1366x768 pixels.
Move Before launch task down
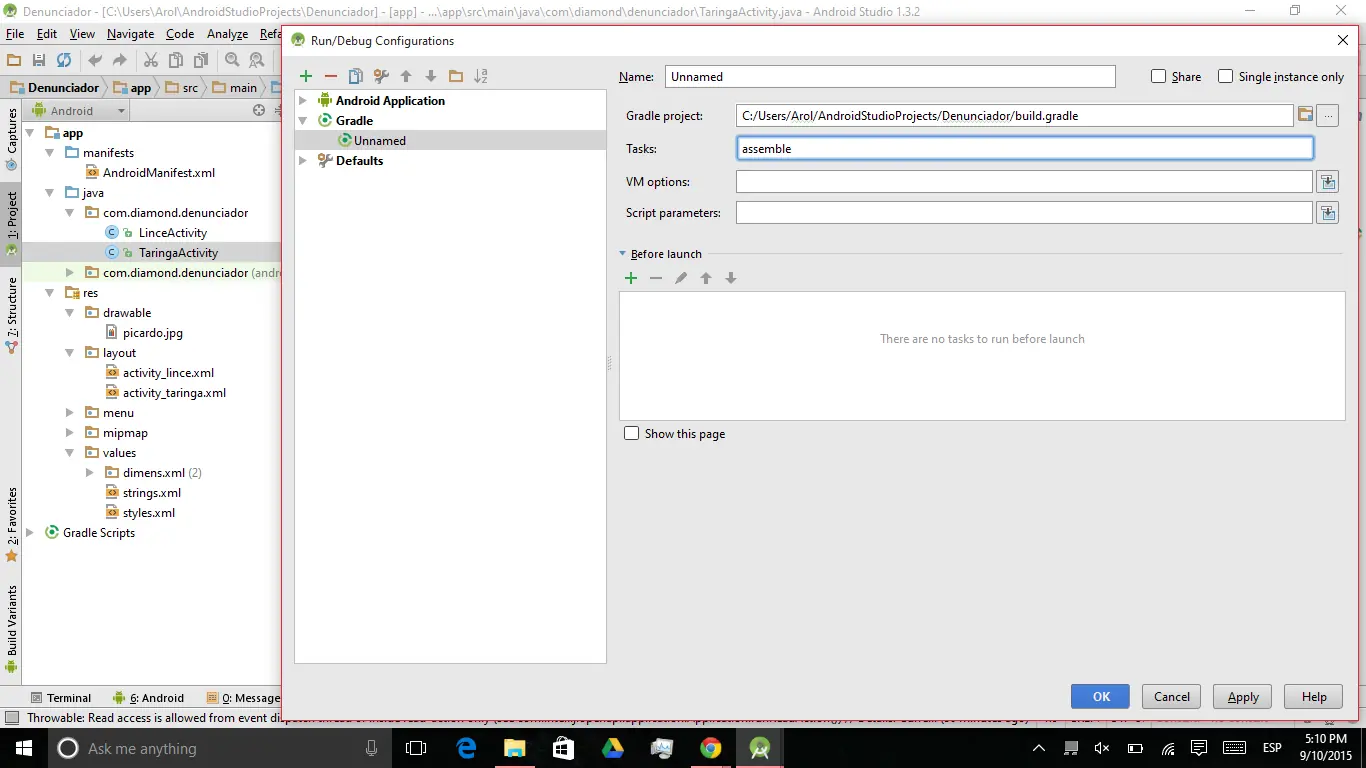click(731, 278)
